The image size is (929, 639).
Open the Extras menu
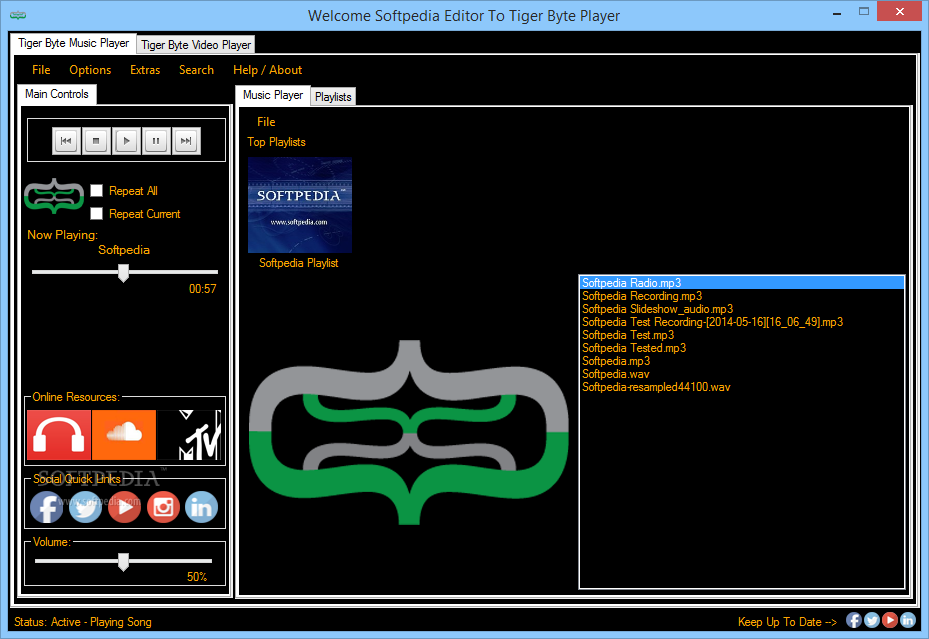click(x=145, y=70)
